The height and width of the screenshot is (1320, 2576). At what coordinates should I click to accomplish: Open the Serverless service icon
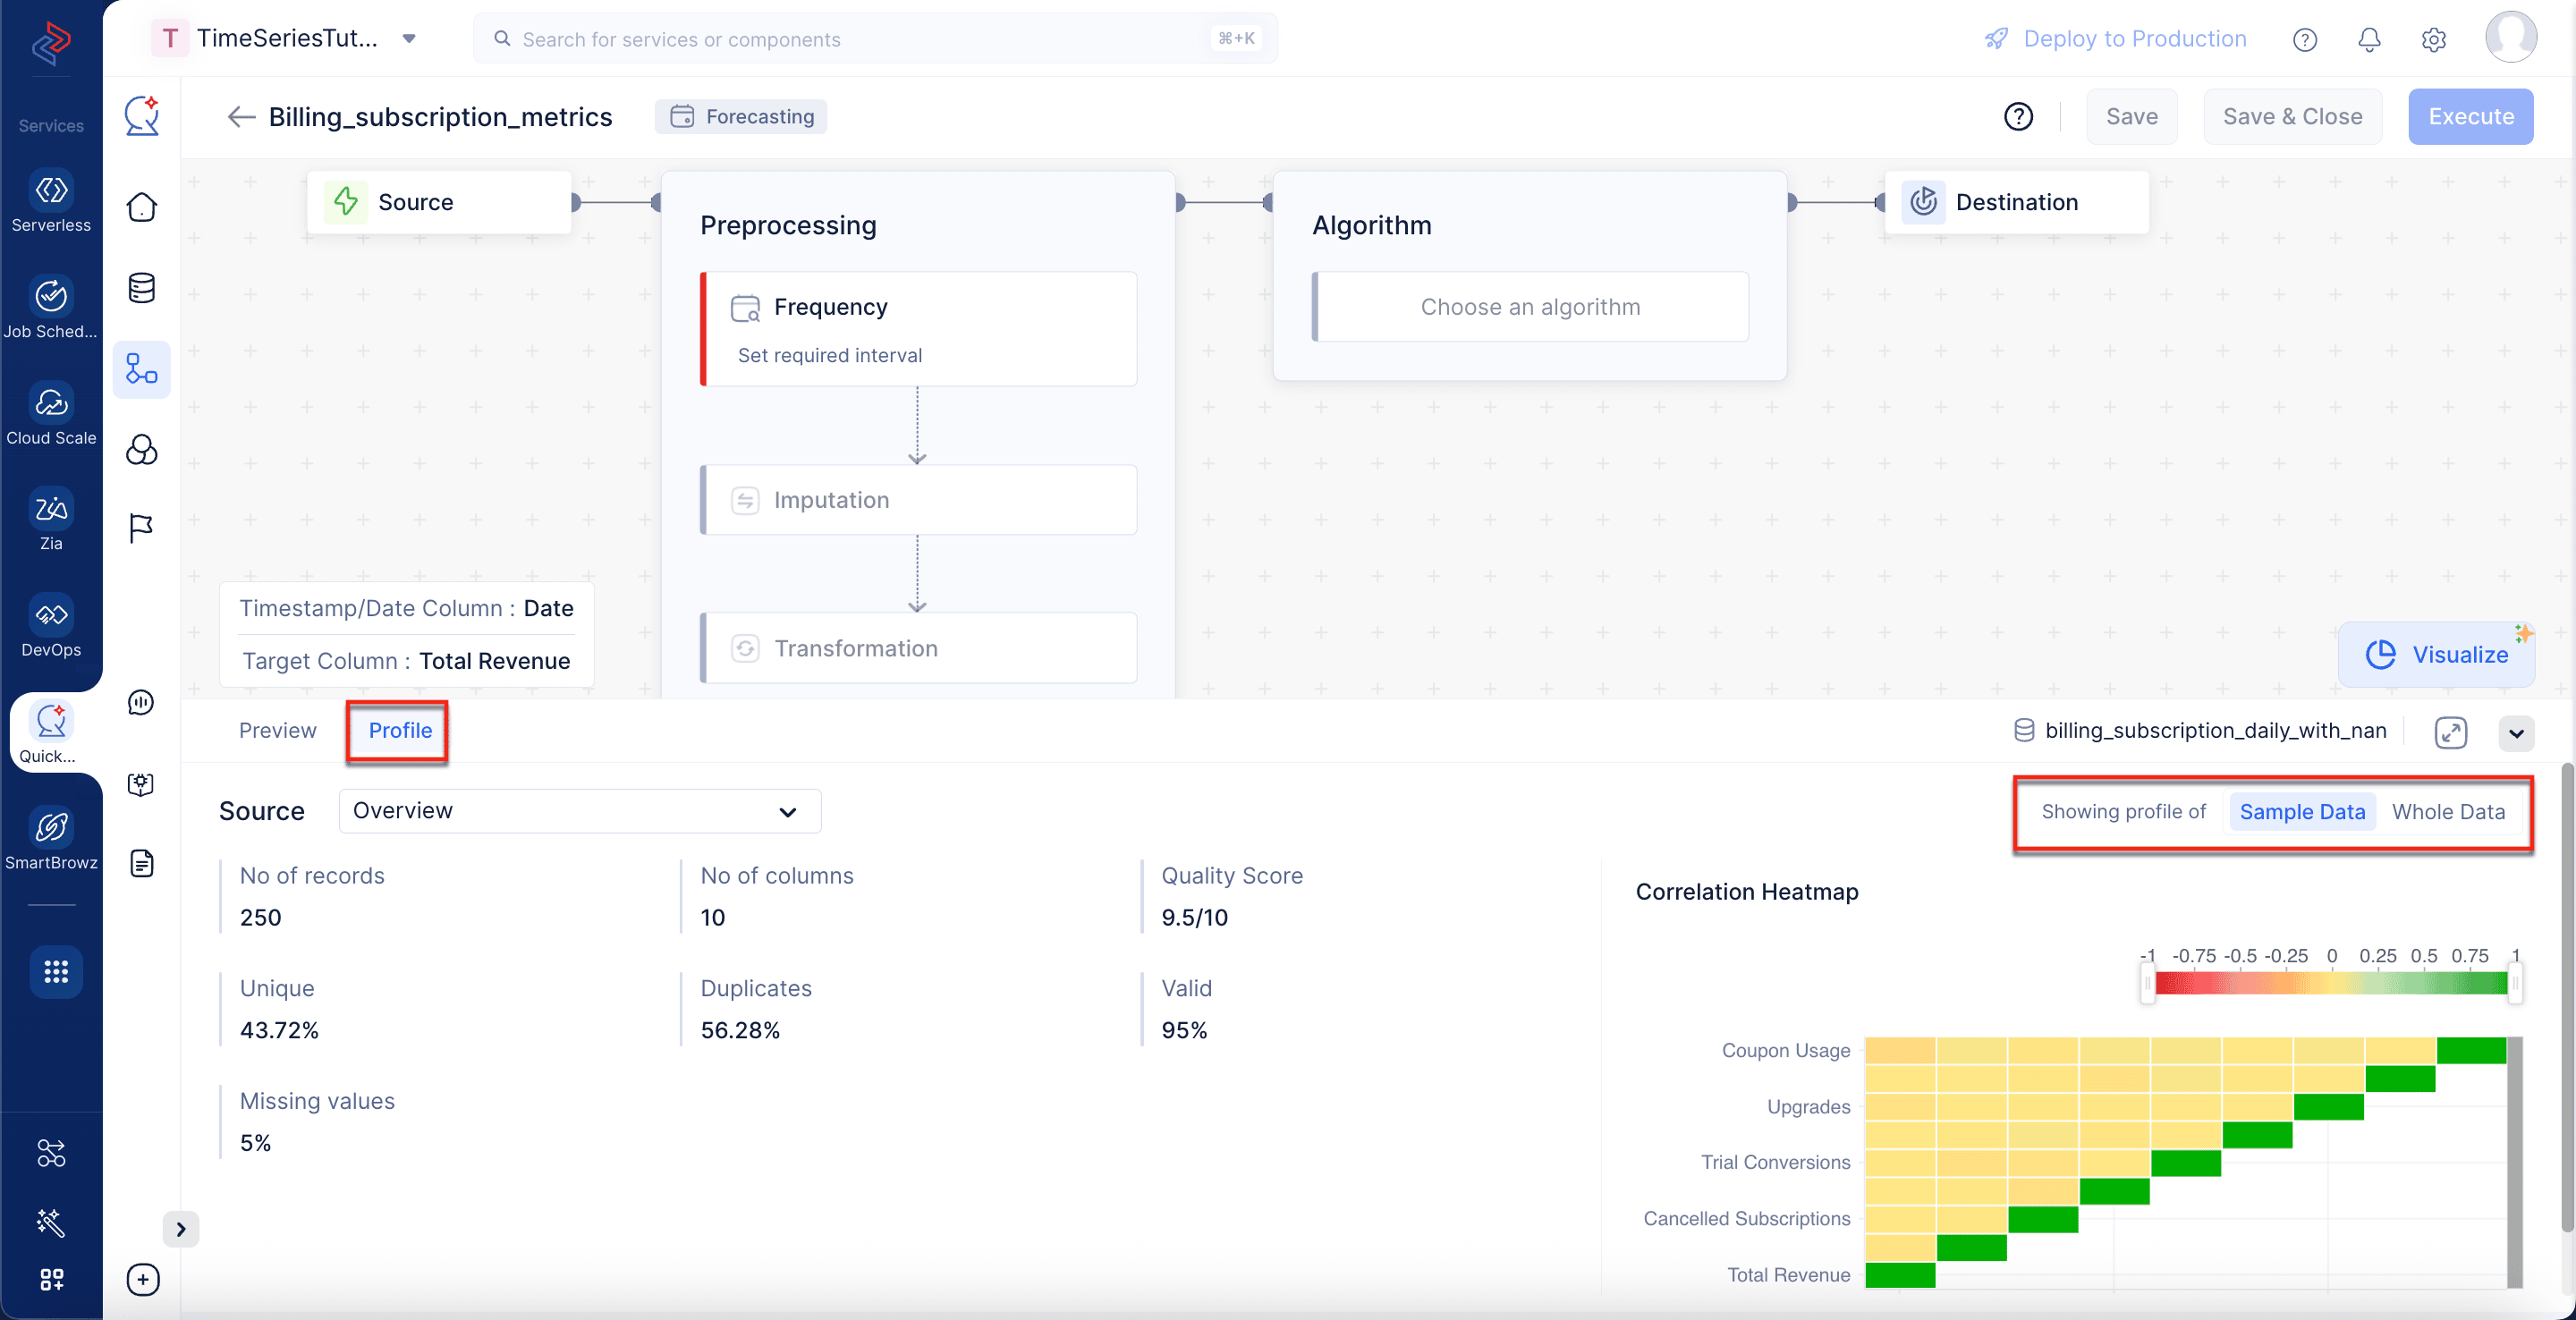[x=51, y=190]
